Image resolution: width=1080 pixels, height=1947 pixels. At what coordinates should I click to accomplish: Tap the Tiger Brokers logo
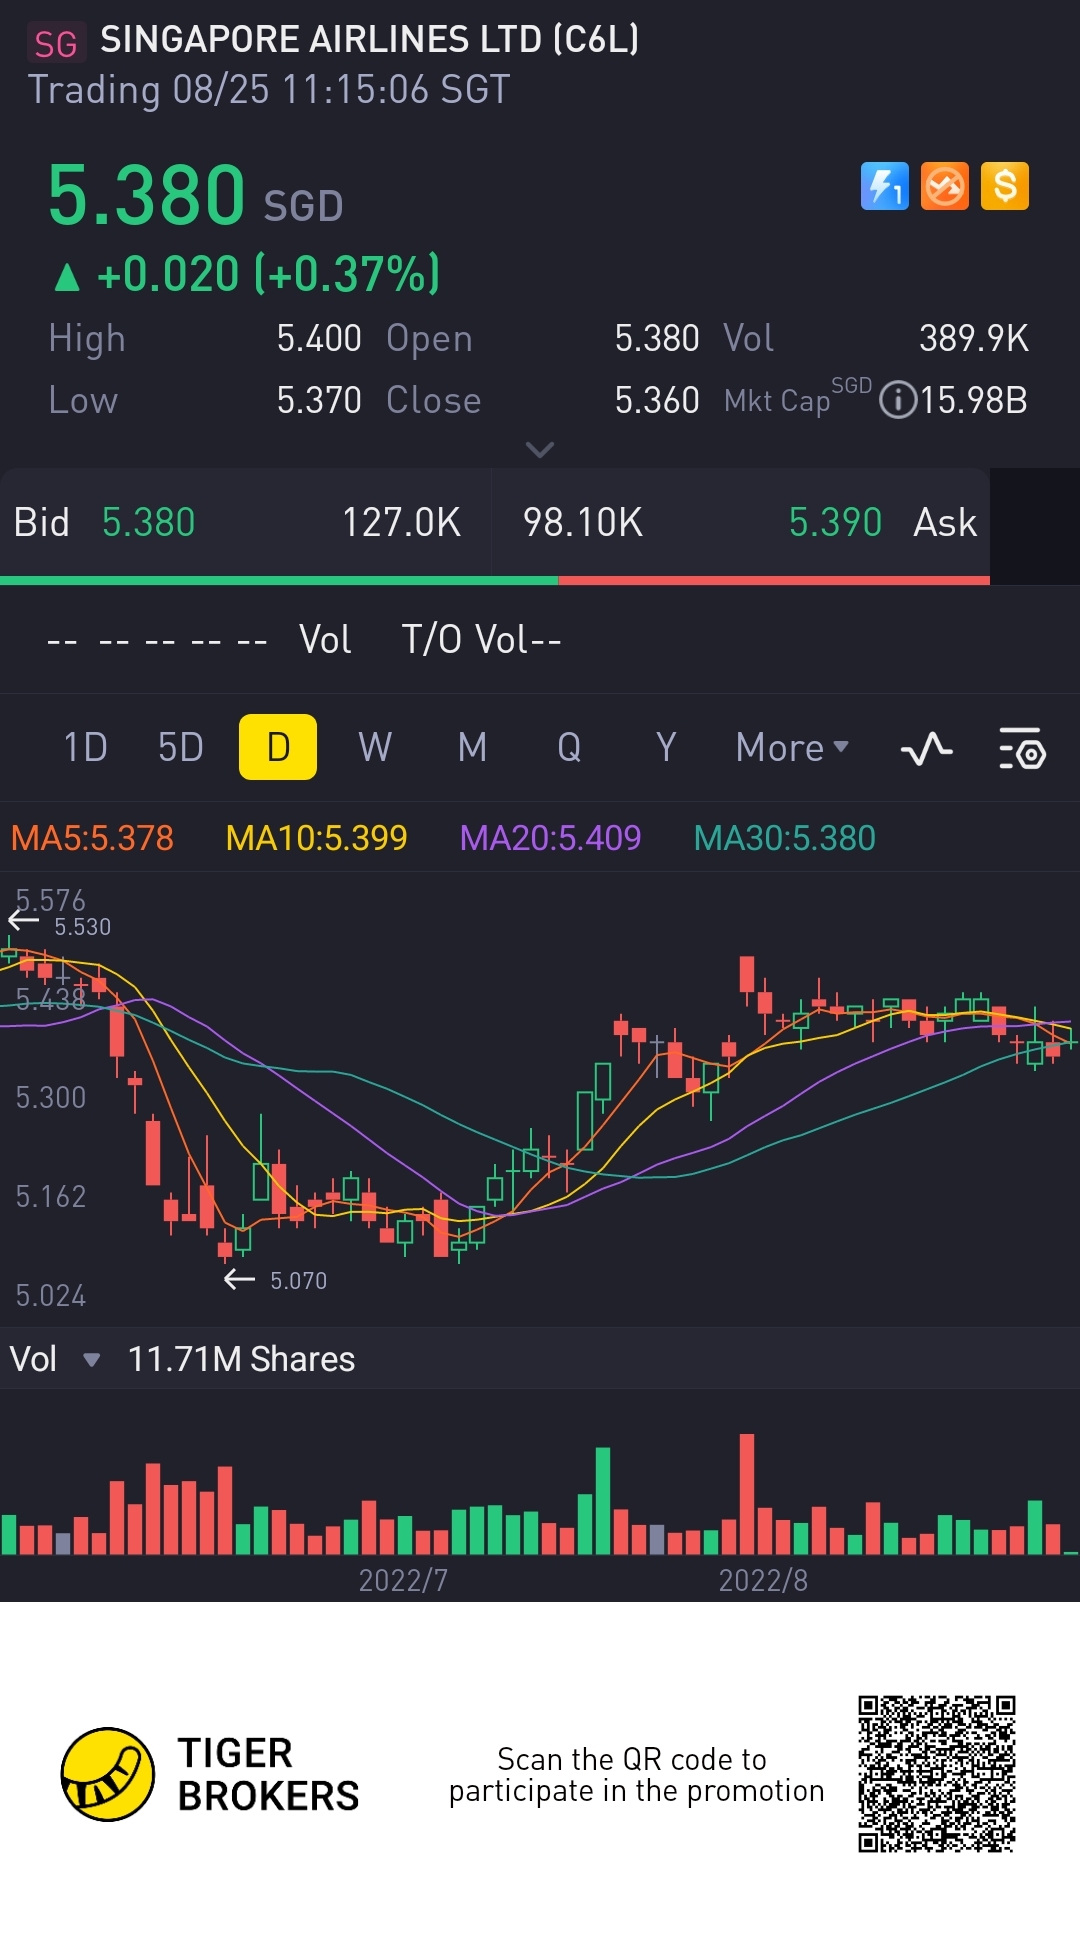tap(209, 1774)
